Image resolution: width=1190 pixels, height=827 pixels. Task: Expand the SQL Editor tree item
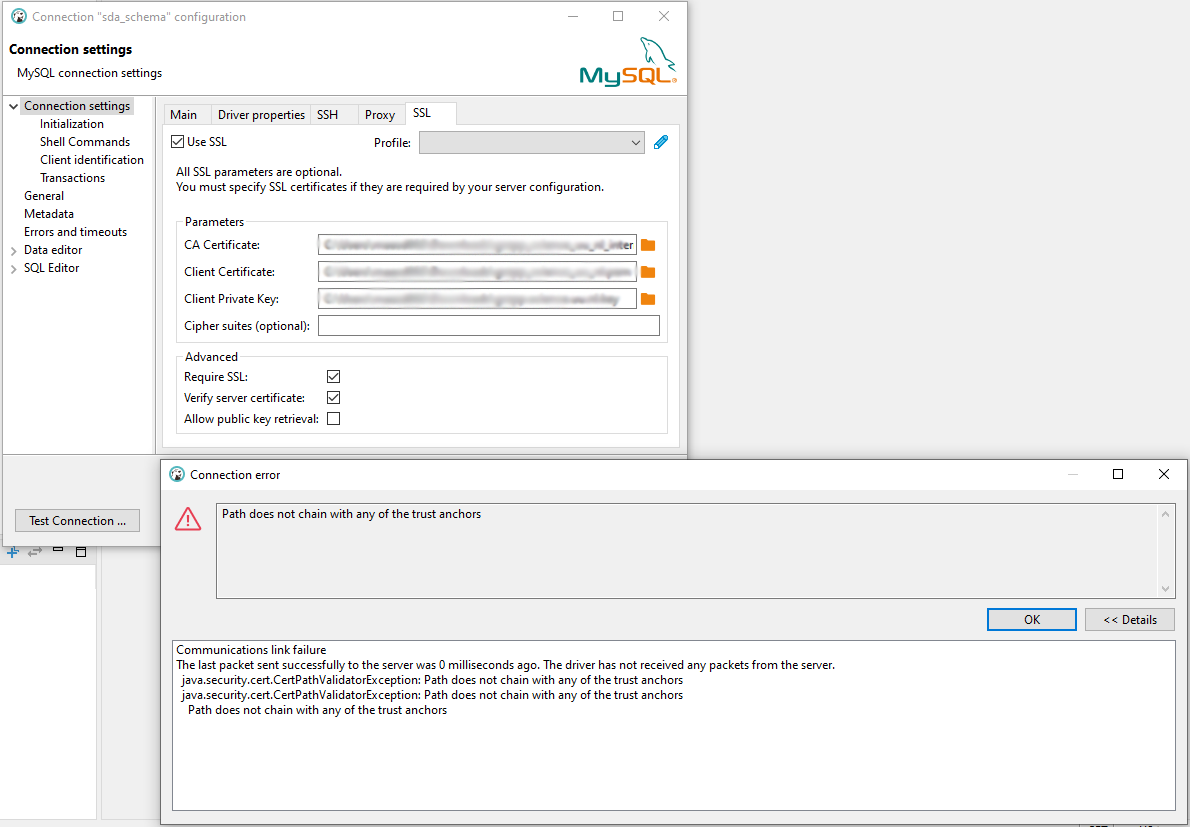coord(12,267)
